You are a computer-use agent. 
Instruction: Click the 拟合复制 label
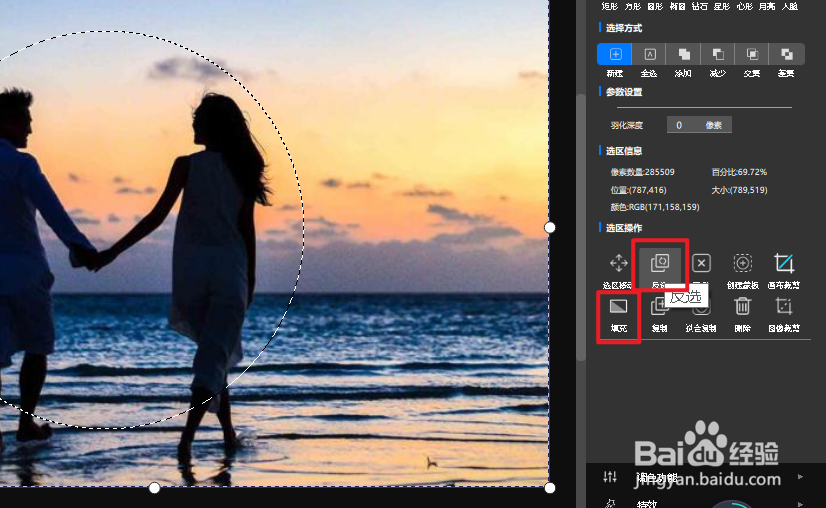tap(701, 328)
